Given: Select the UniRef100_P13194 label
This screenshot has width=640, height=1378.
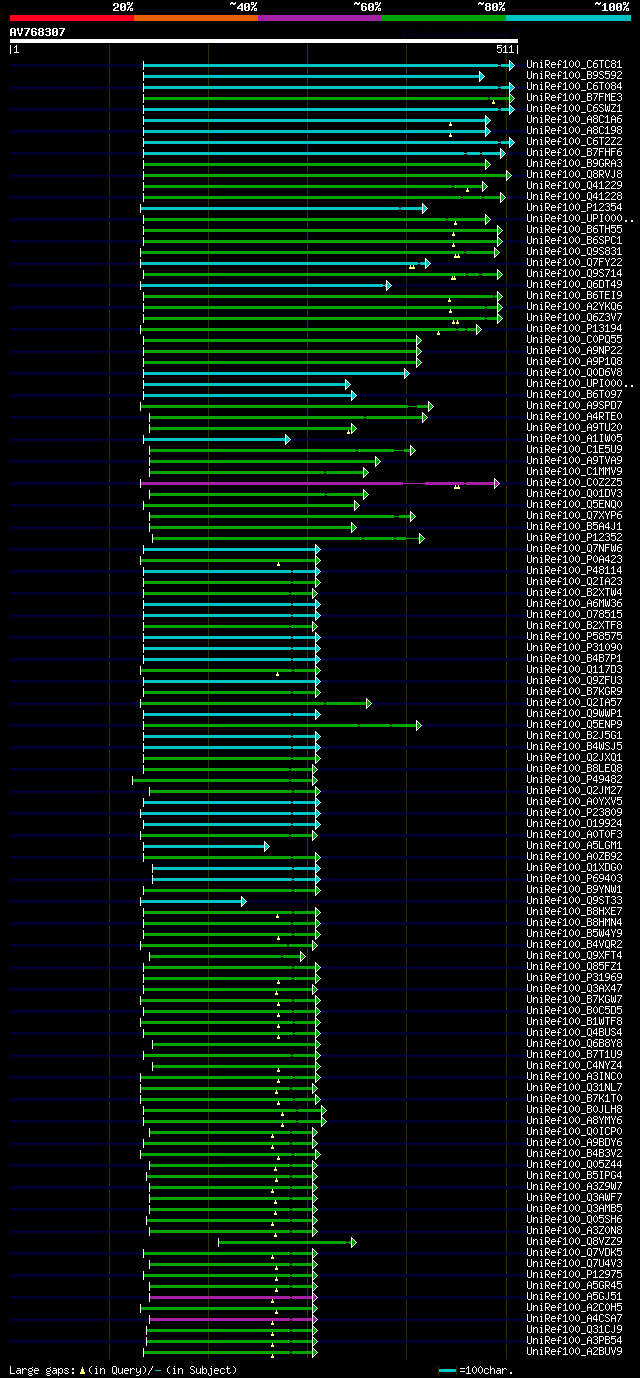Looking at the screenshot, I should pos(574,329).
